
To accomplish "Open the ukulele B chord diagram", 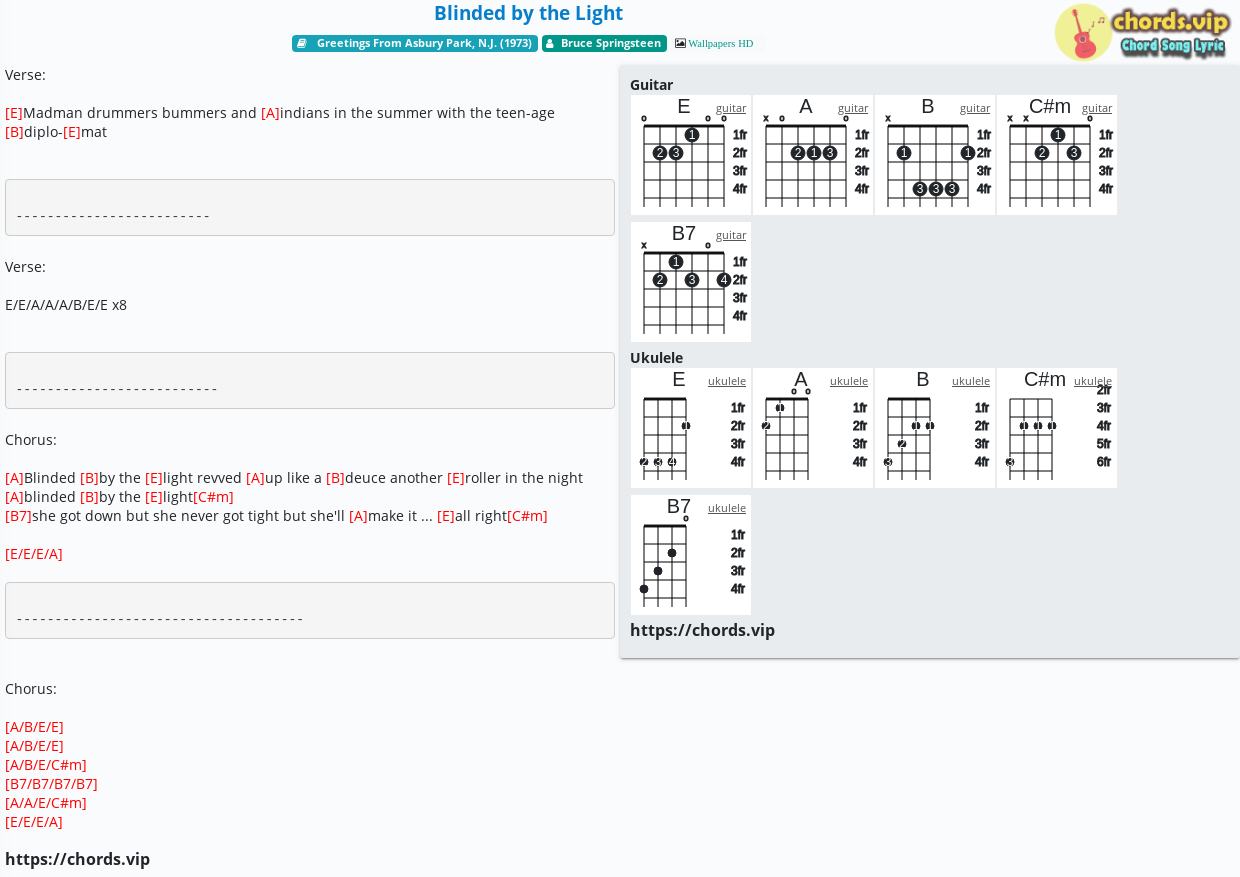I will (x=935, y=428).
